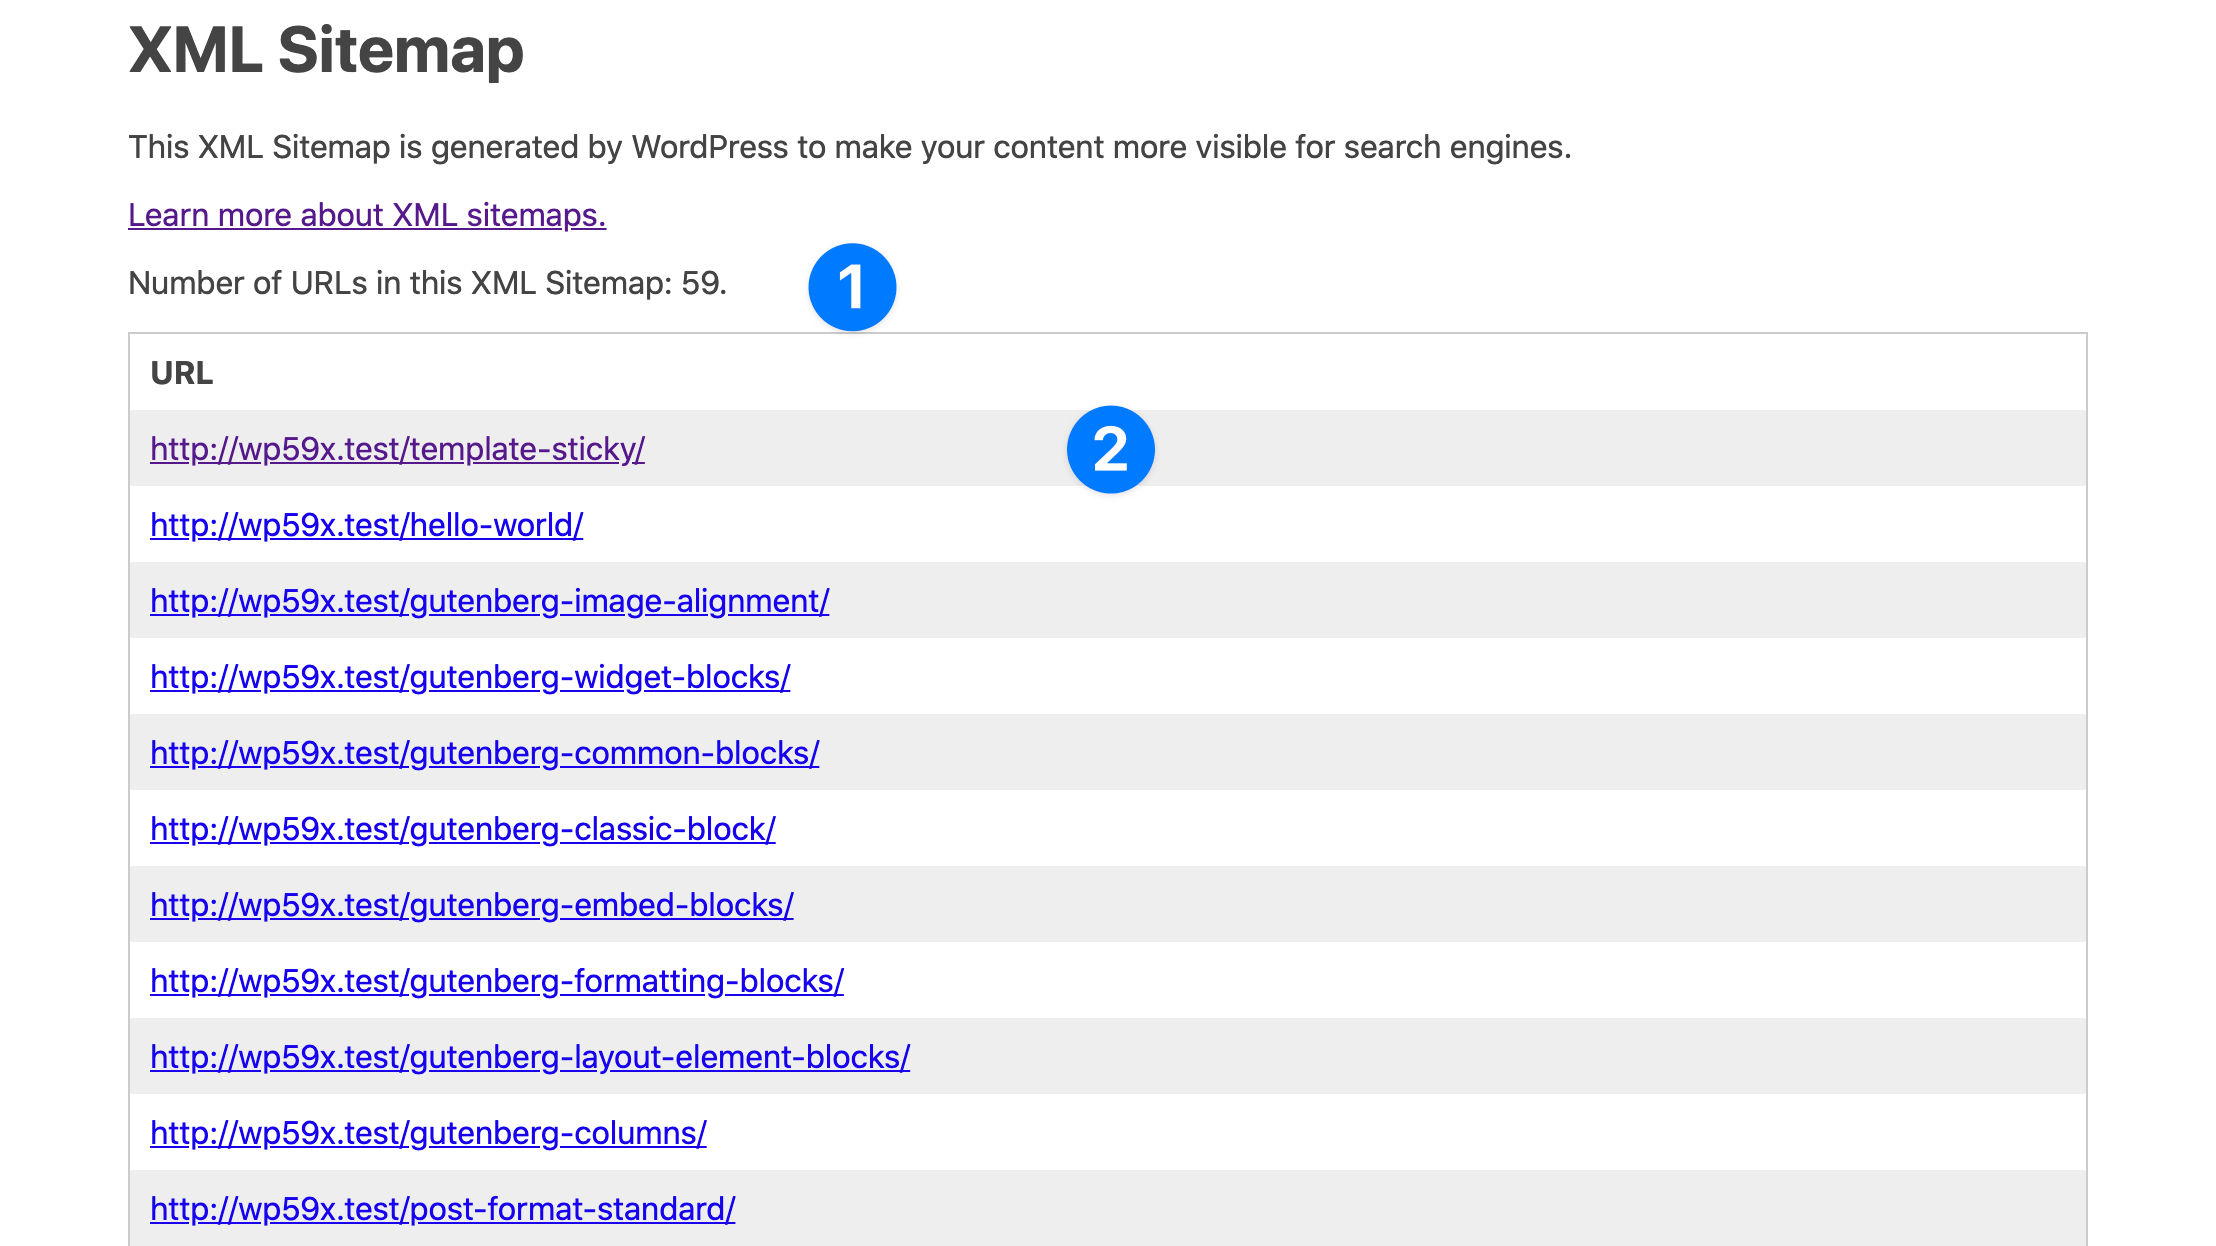Open the template-sticky URL link

pos(397,449)
